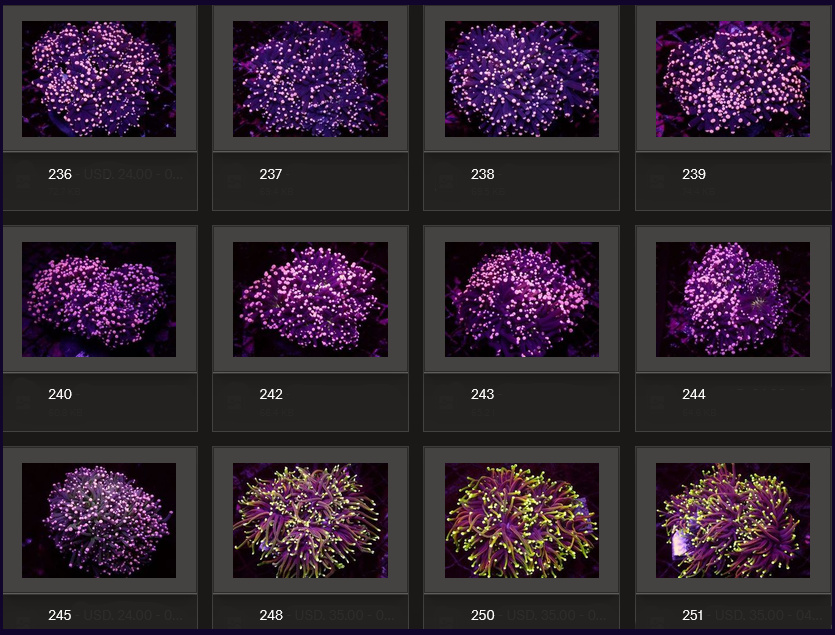The image size is (835, 635).
Task: Select the image above label 243
Action: point(522,299)
